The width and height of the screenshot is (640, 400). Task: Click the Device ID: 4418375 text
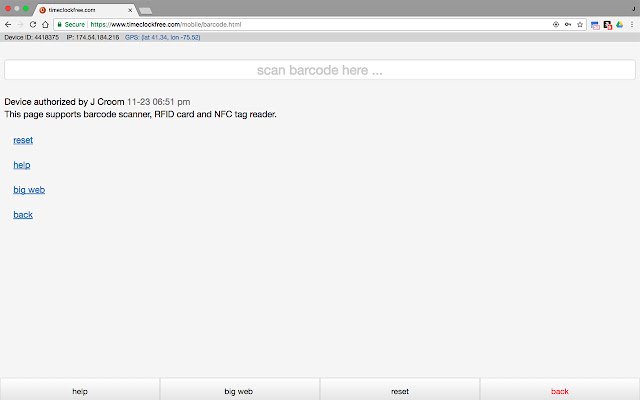pos(31,37)
